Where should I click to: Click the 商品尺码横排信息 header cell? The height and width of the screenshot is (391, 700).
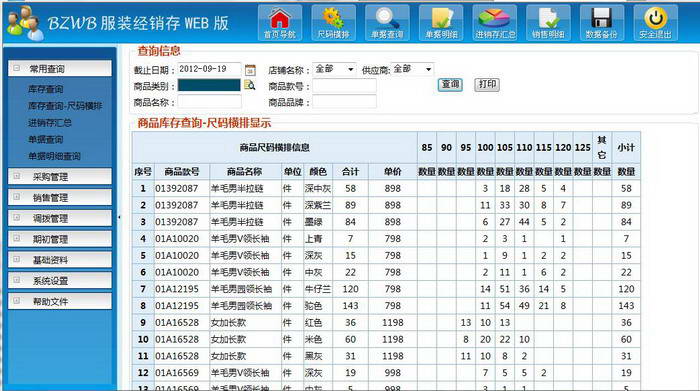[x=275, y=147]
